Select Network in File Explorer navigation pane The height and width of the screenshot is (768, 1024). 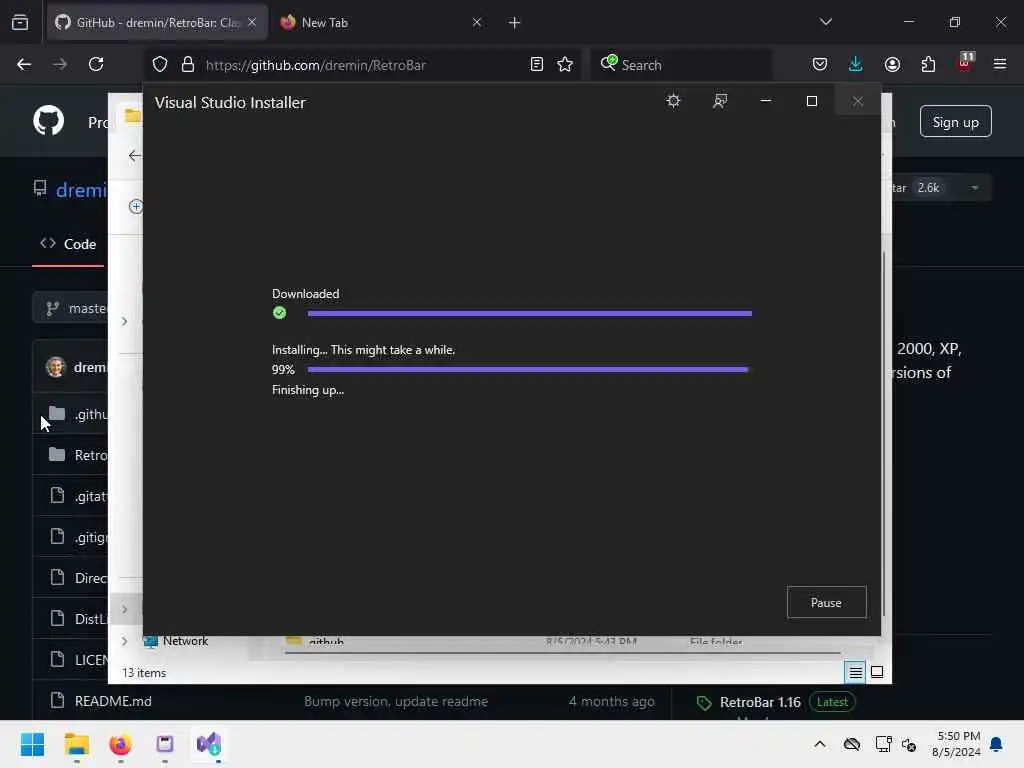pyautogui.click(x=185, y=641)
